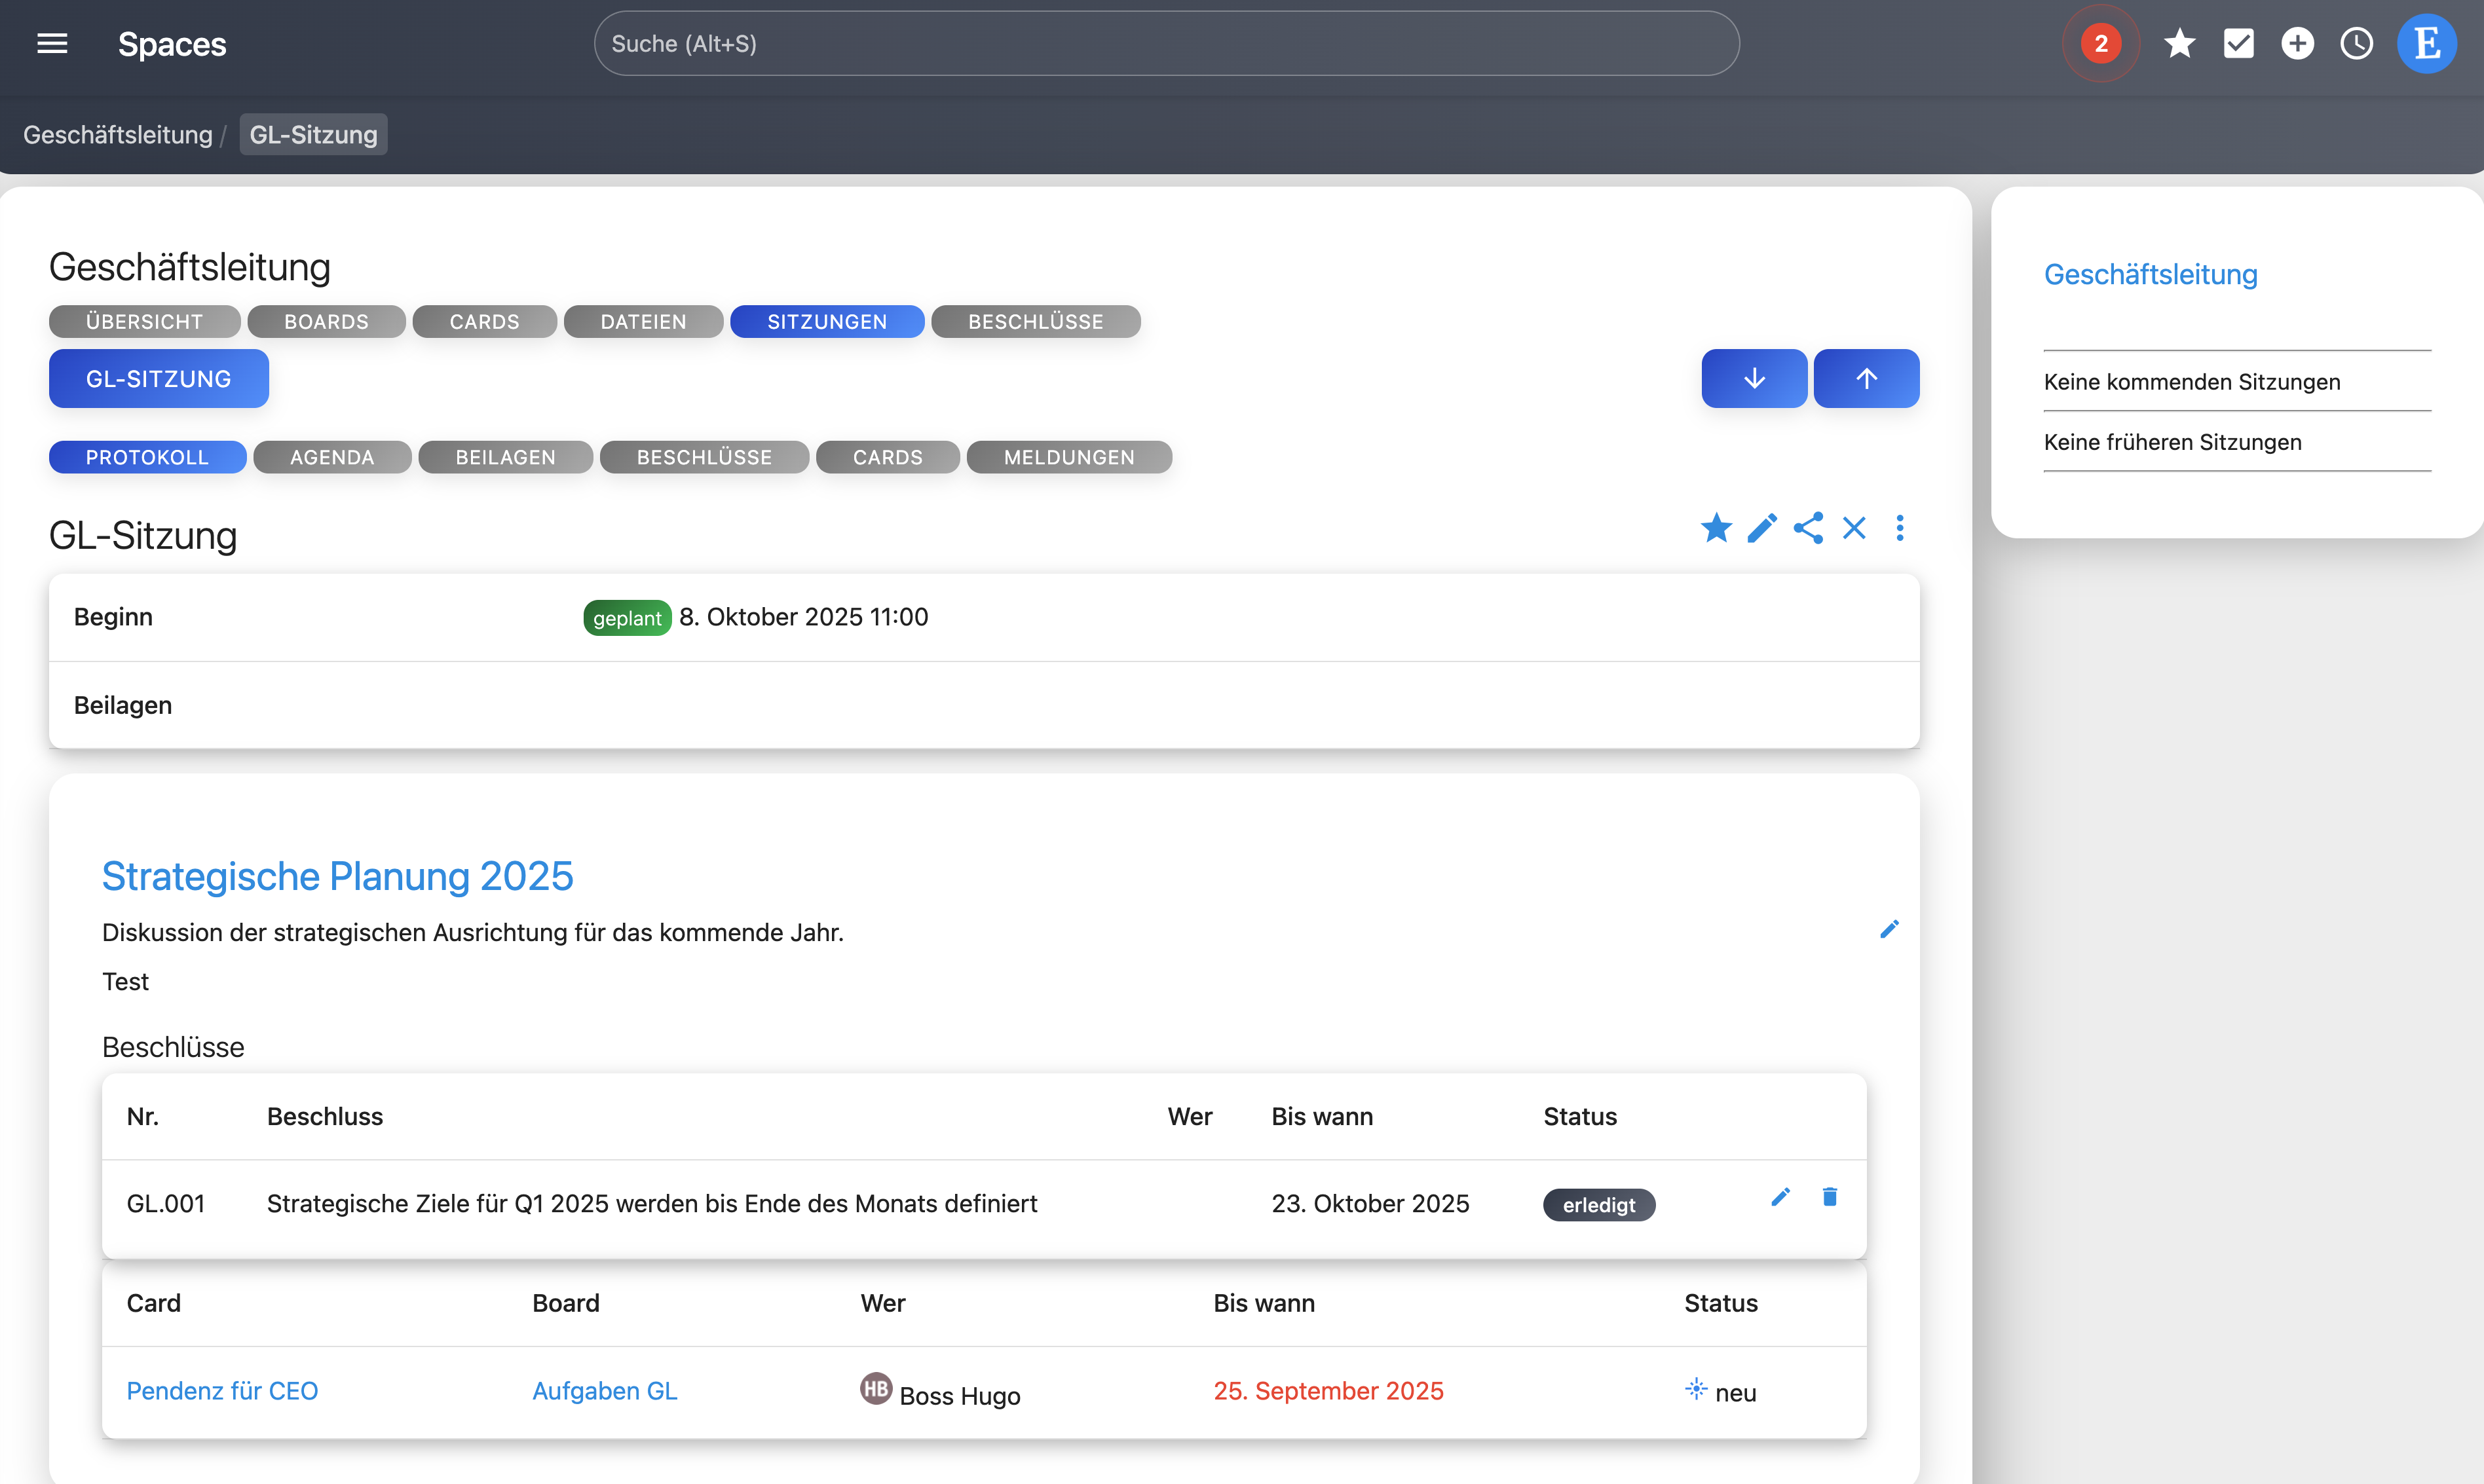This screenshot has width=2484, height=1484.
Task: Edit the Strategische Planung 2025 agenda item
Action: click(1888, 930)
